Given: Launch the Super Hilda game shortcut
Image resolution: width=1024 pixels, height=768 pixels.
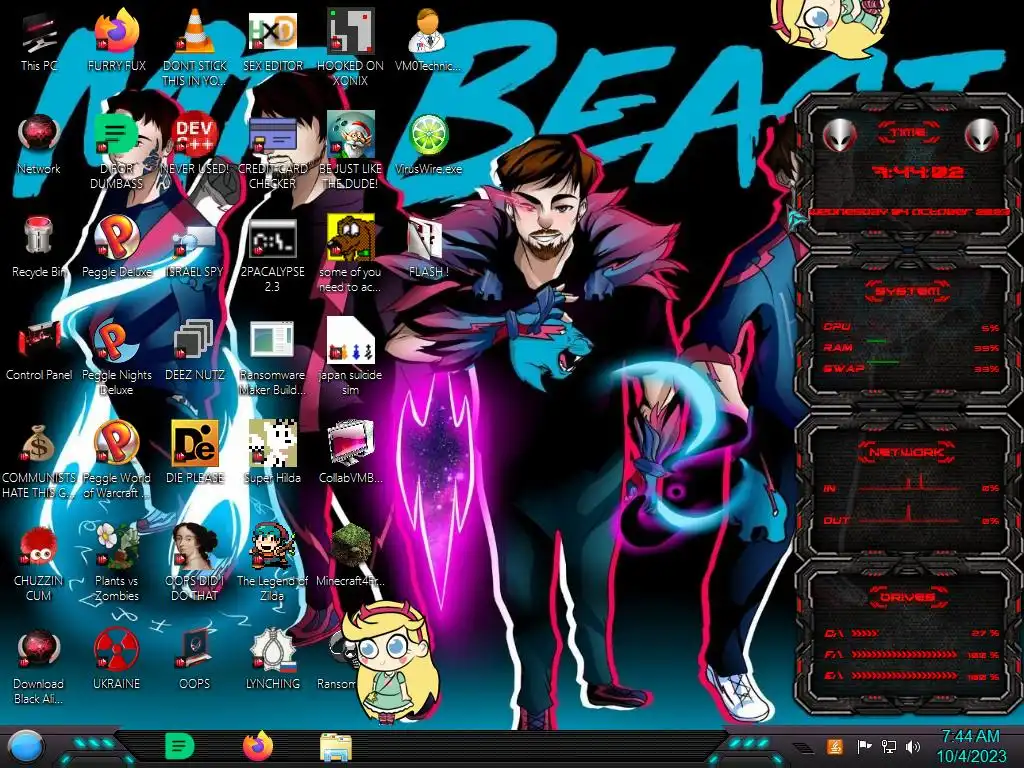Looking at the screenshot, I should pos(272,452).
